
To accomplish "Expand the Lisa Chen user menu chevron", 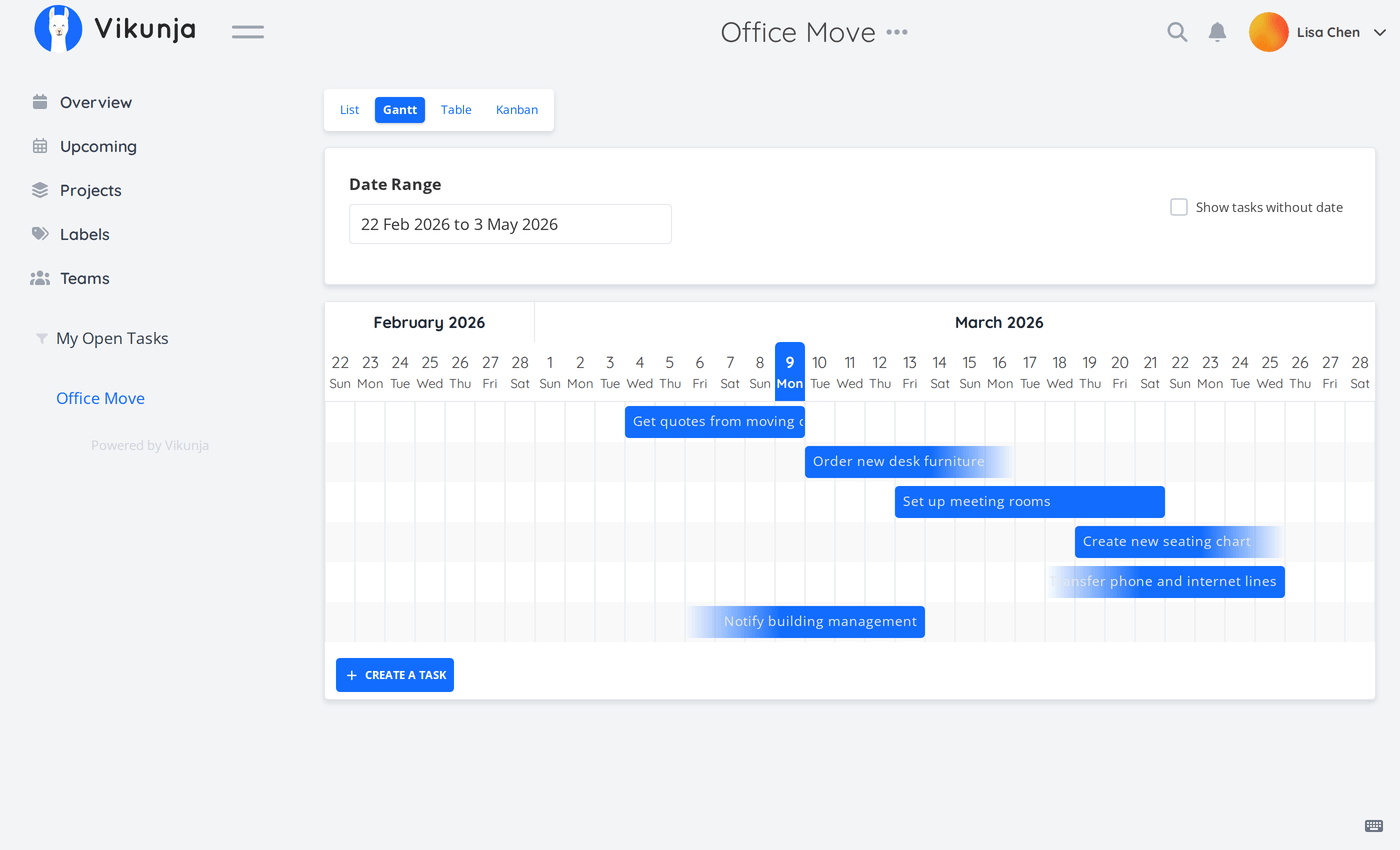I will tap(1380, 32).
